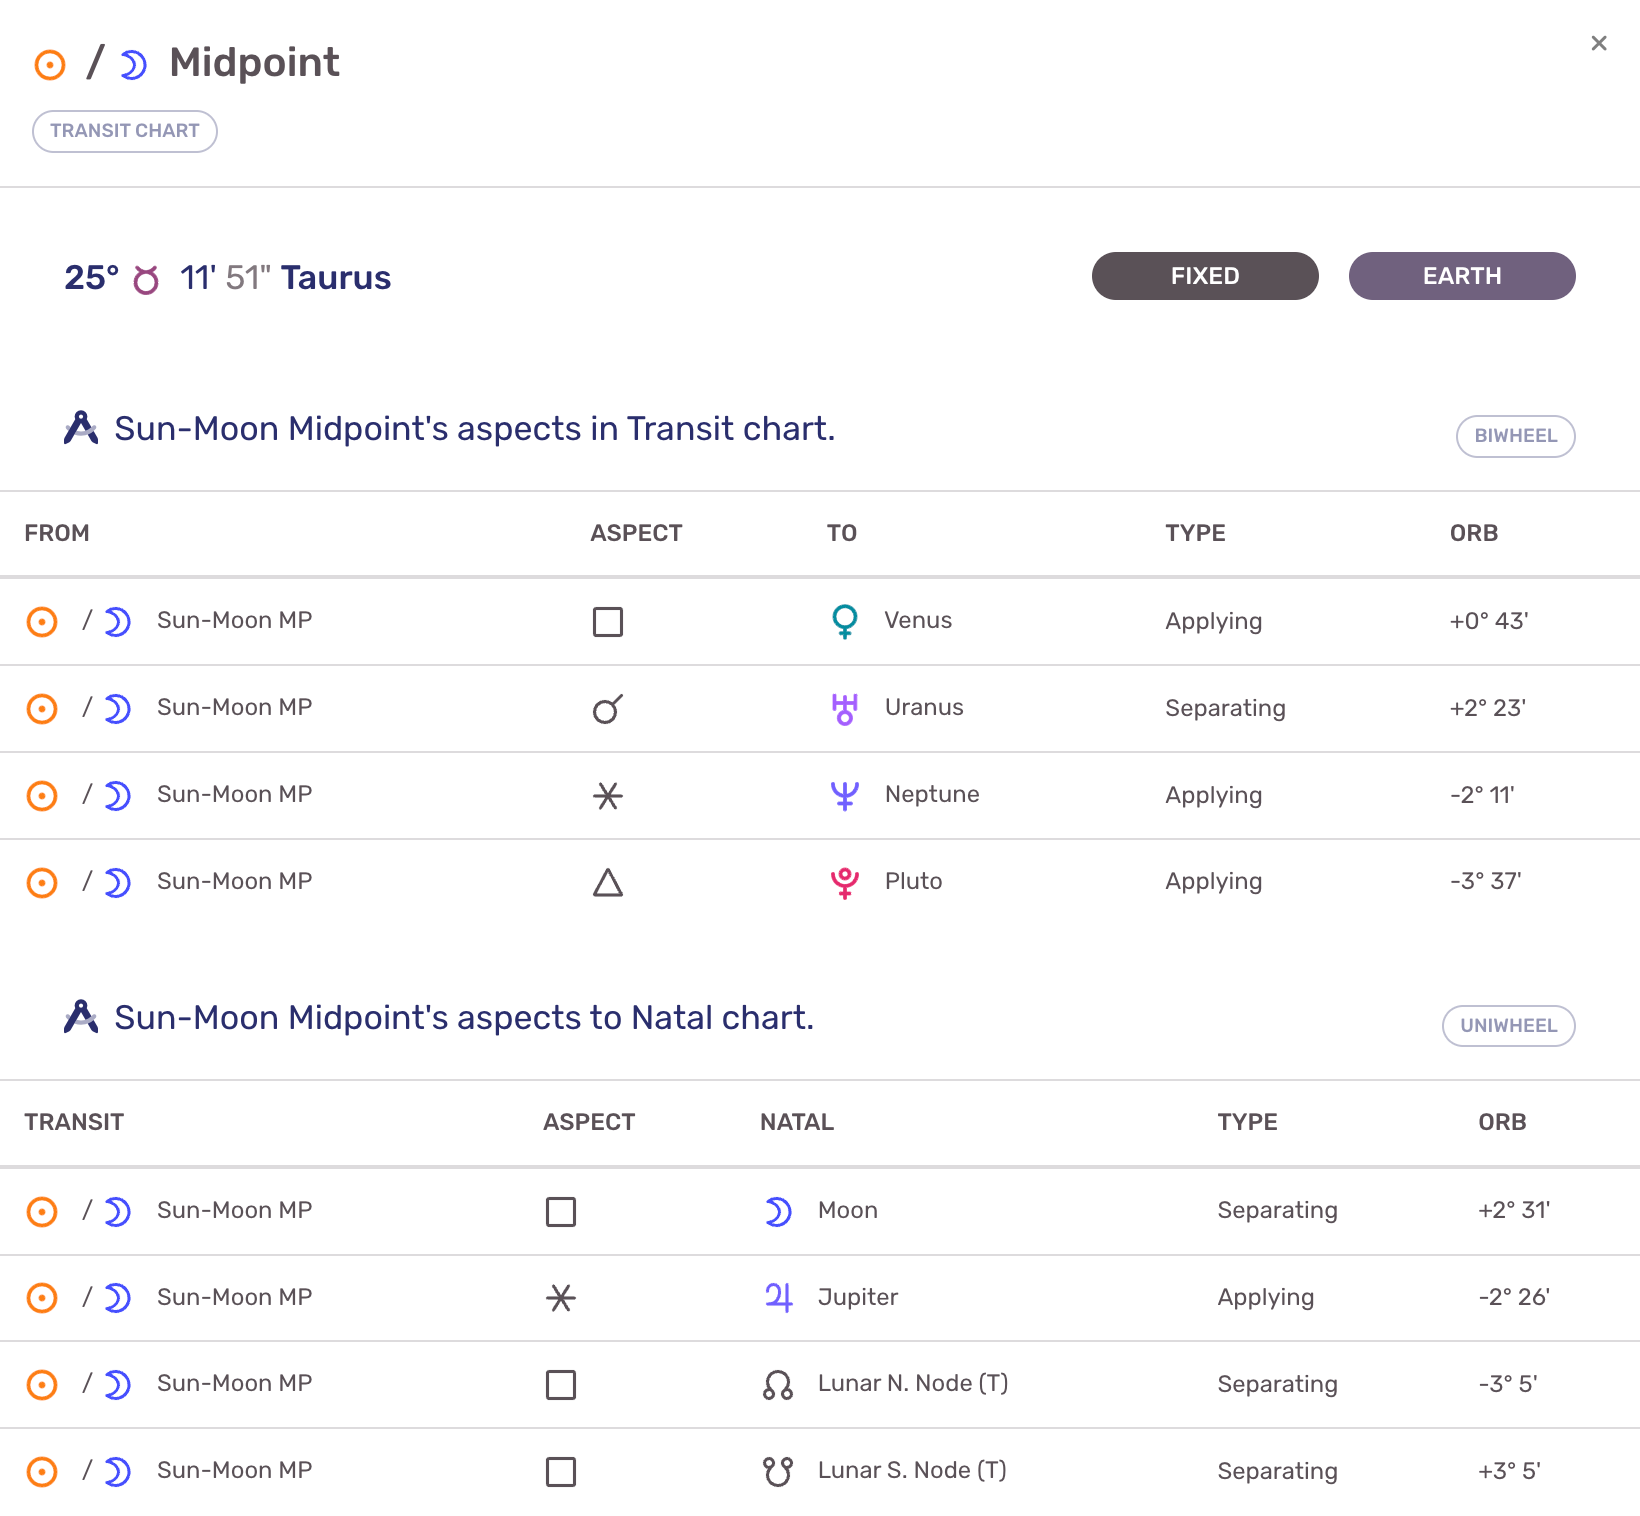Click the Sun-Moon MP row squaring Venus
1640x1516 pixels.
[x=234, y=621]
